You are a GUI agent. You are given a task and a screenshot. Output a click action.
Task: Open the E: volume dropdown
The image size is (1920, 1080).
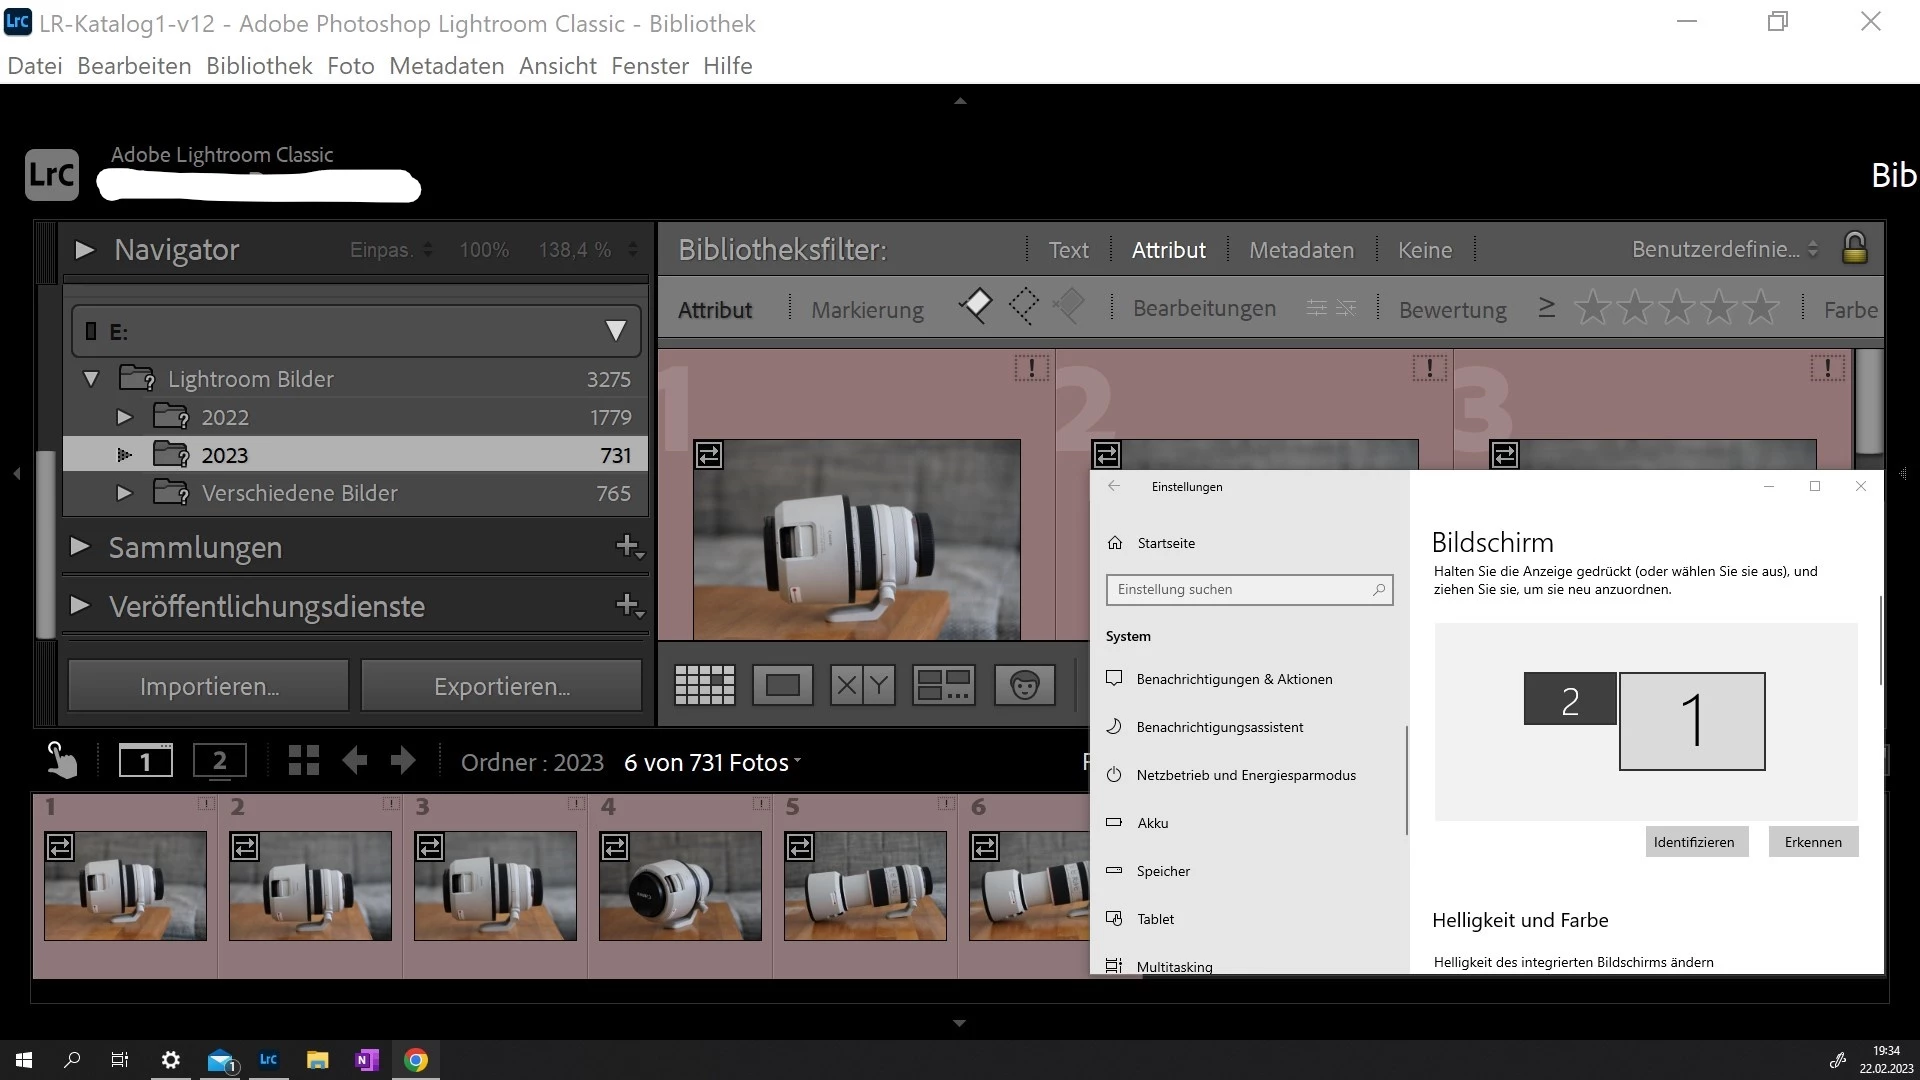pos(615,331)
